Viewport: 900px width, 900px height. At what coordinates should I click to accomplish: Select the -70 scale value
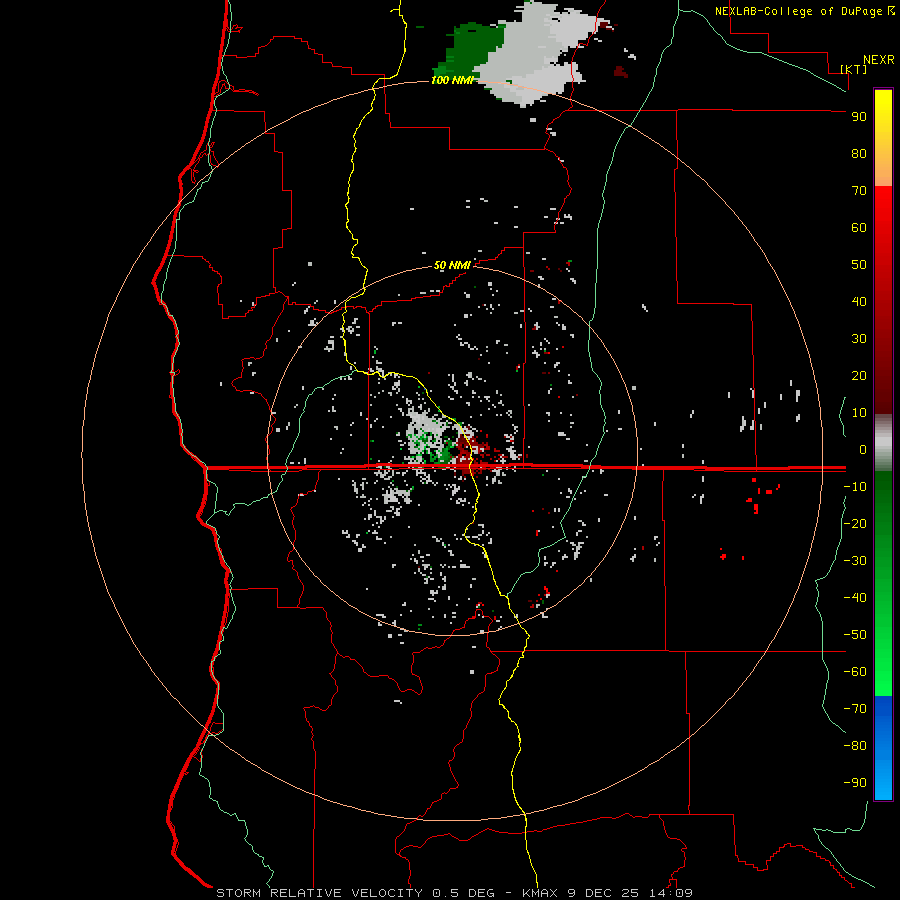point(855,709)
